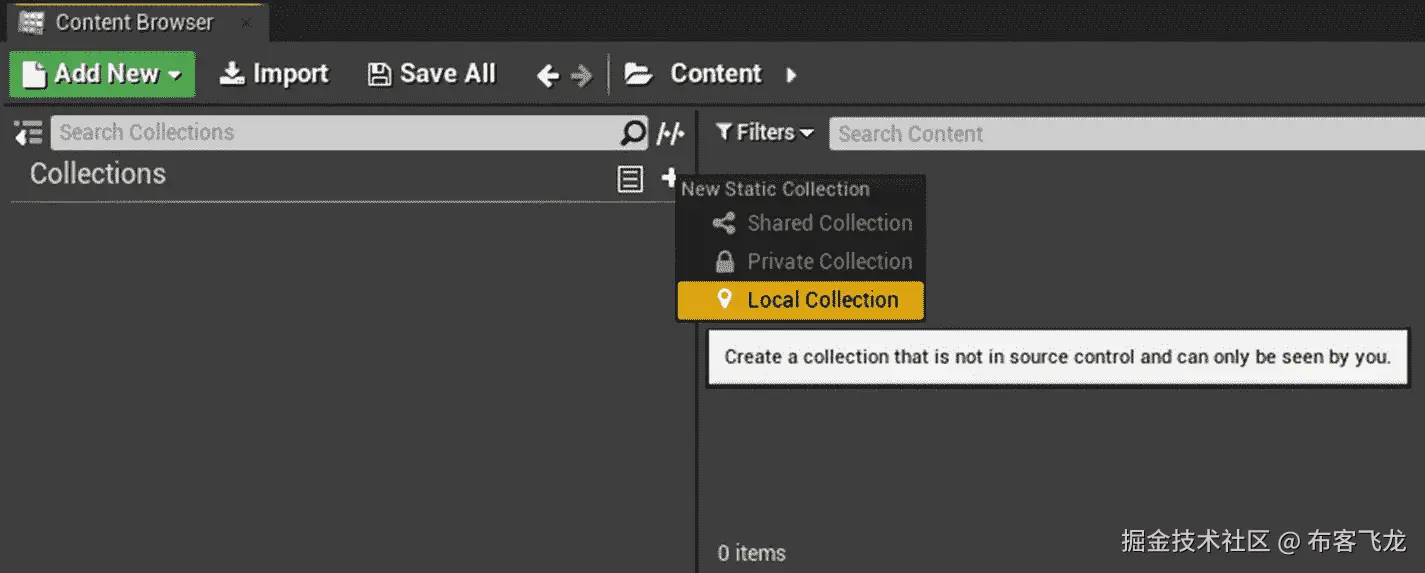The height and width of the screenshot is (573, 1425).
Task: Focus the Search Collections field
Action: [335, 133]
